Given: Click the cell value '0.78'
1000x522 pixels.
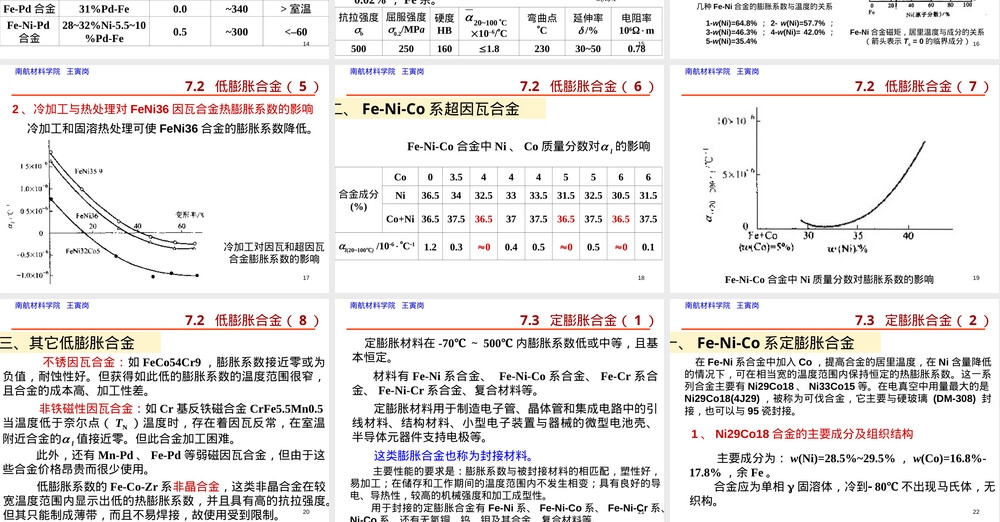Looking at the screenshot, I should [x=636, y=48].
